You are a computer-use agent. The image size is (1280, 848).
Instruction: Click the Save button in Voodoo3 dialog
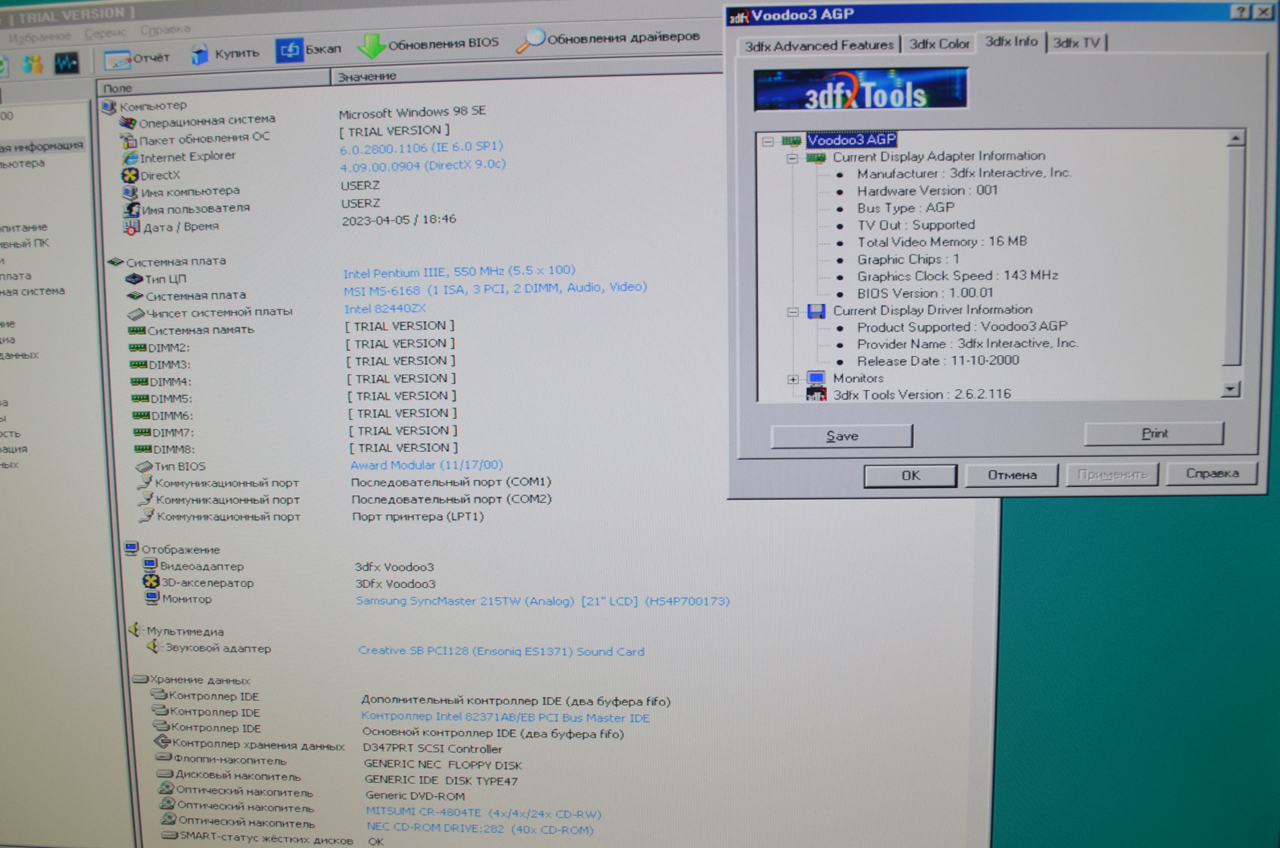(x=842, y=436)
